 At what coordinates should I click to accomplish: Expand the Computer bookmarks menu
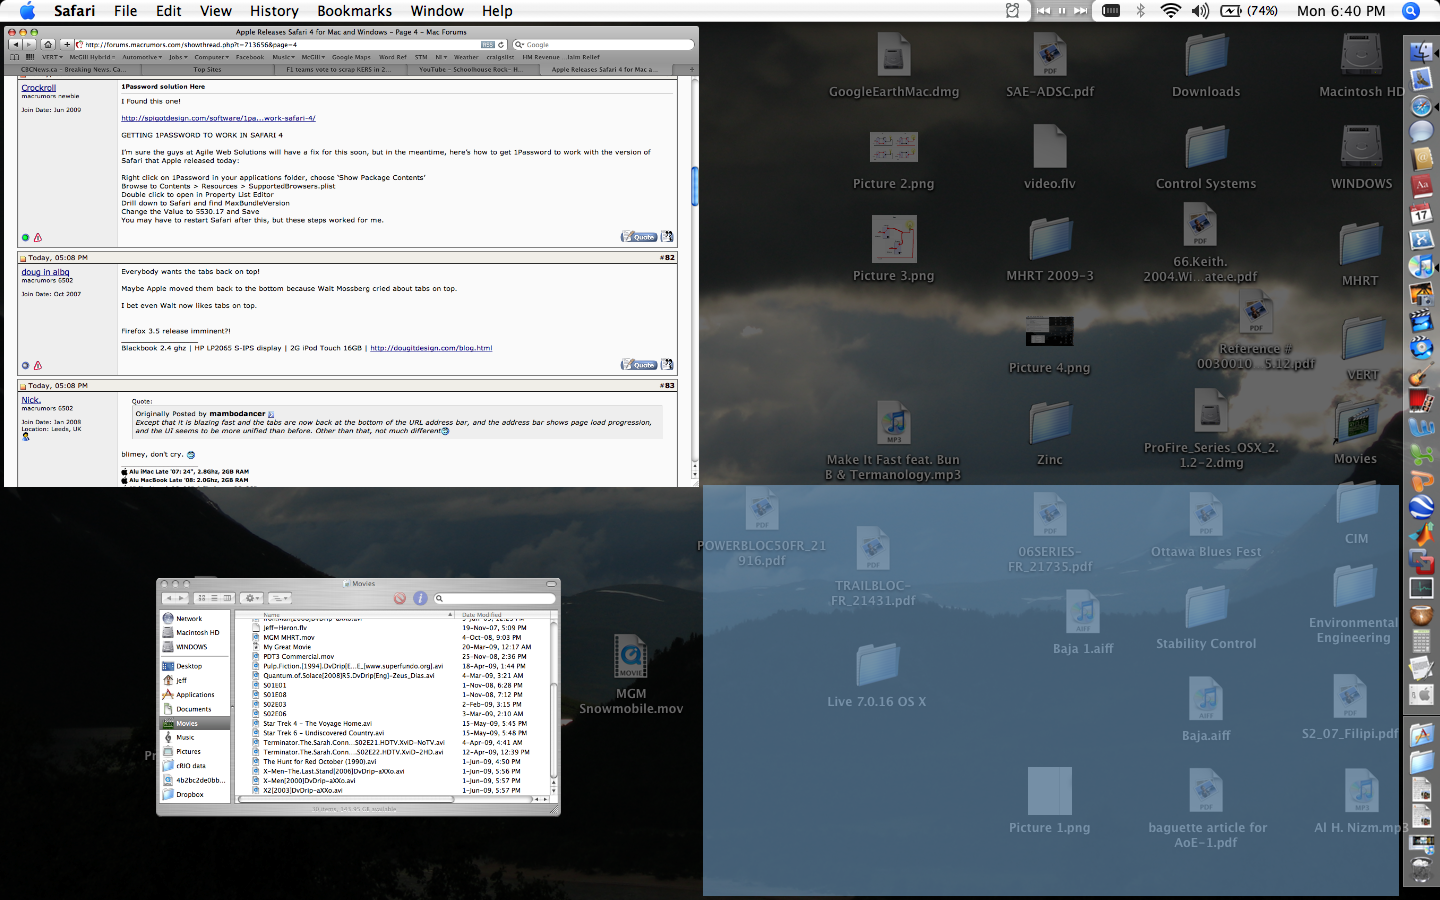click(211, 57)
